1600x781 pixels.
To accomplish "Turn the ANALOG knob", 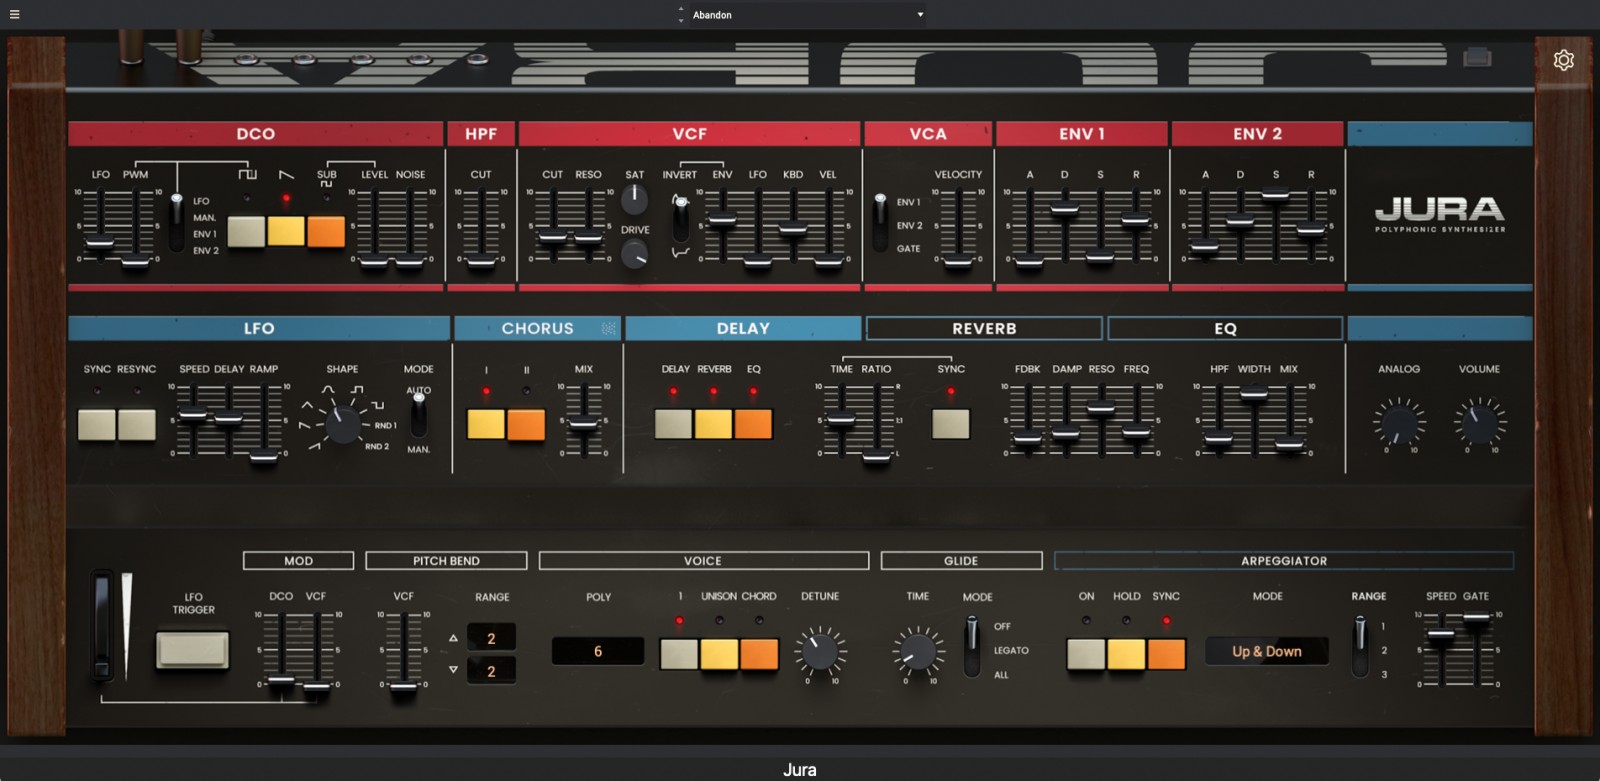I will [1399, 423].
